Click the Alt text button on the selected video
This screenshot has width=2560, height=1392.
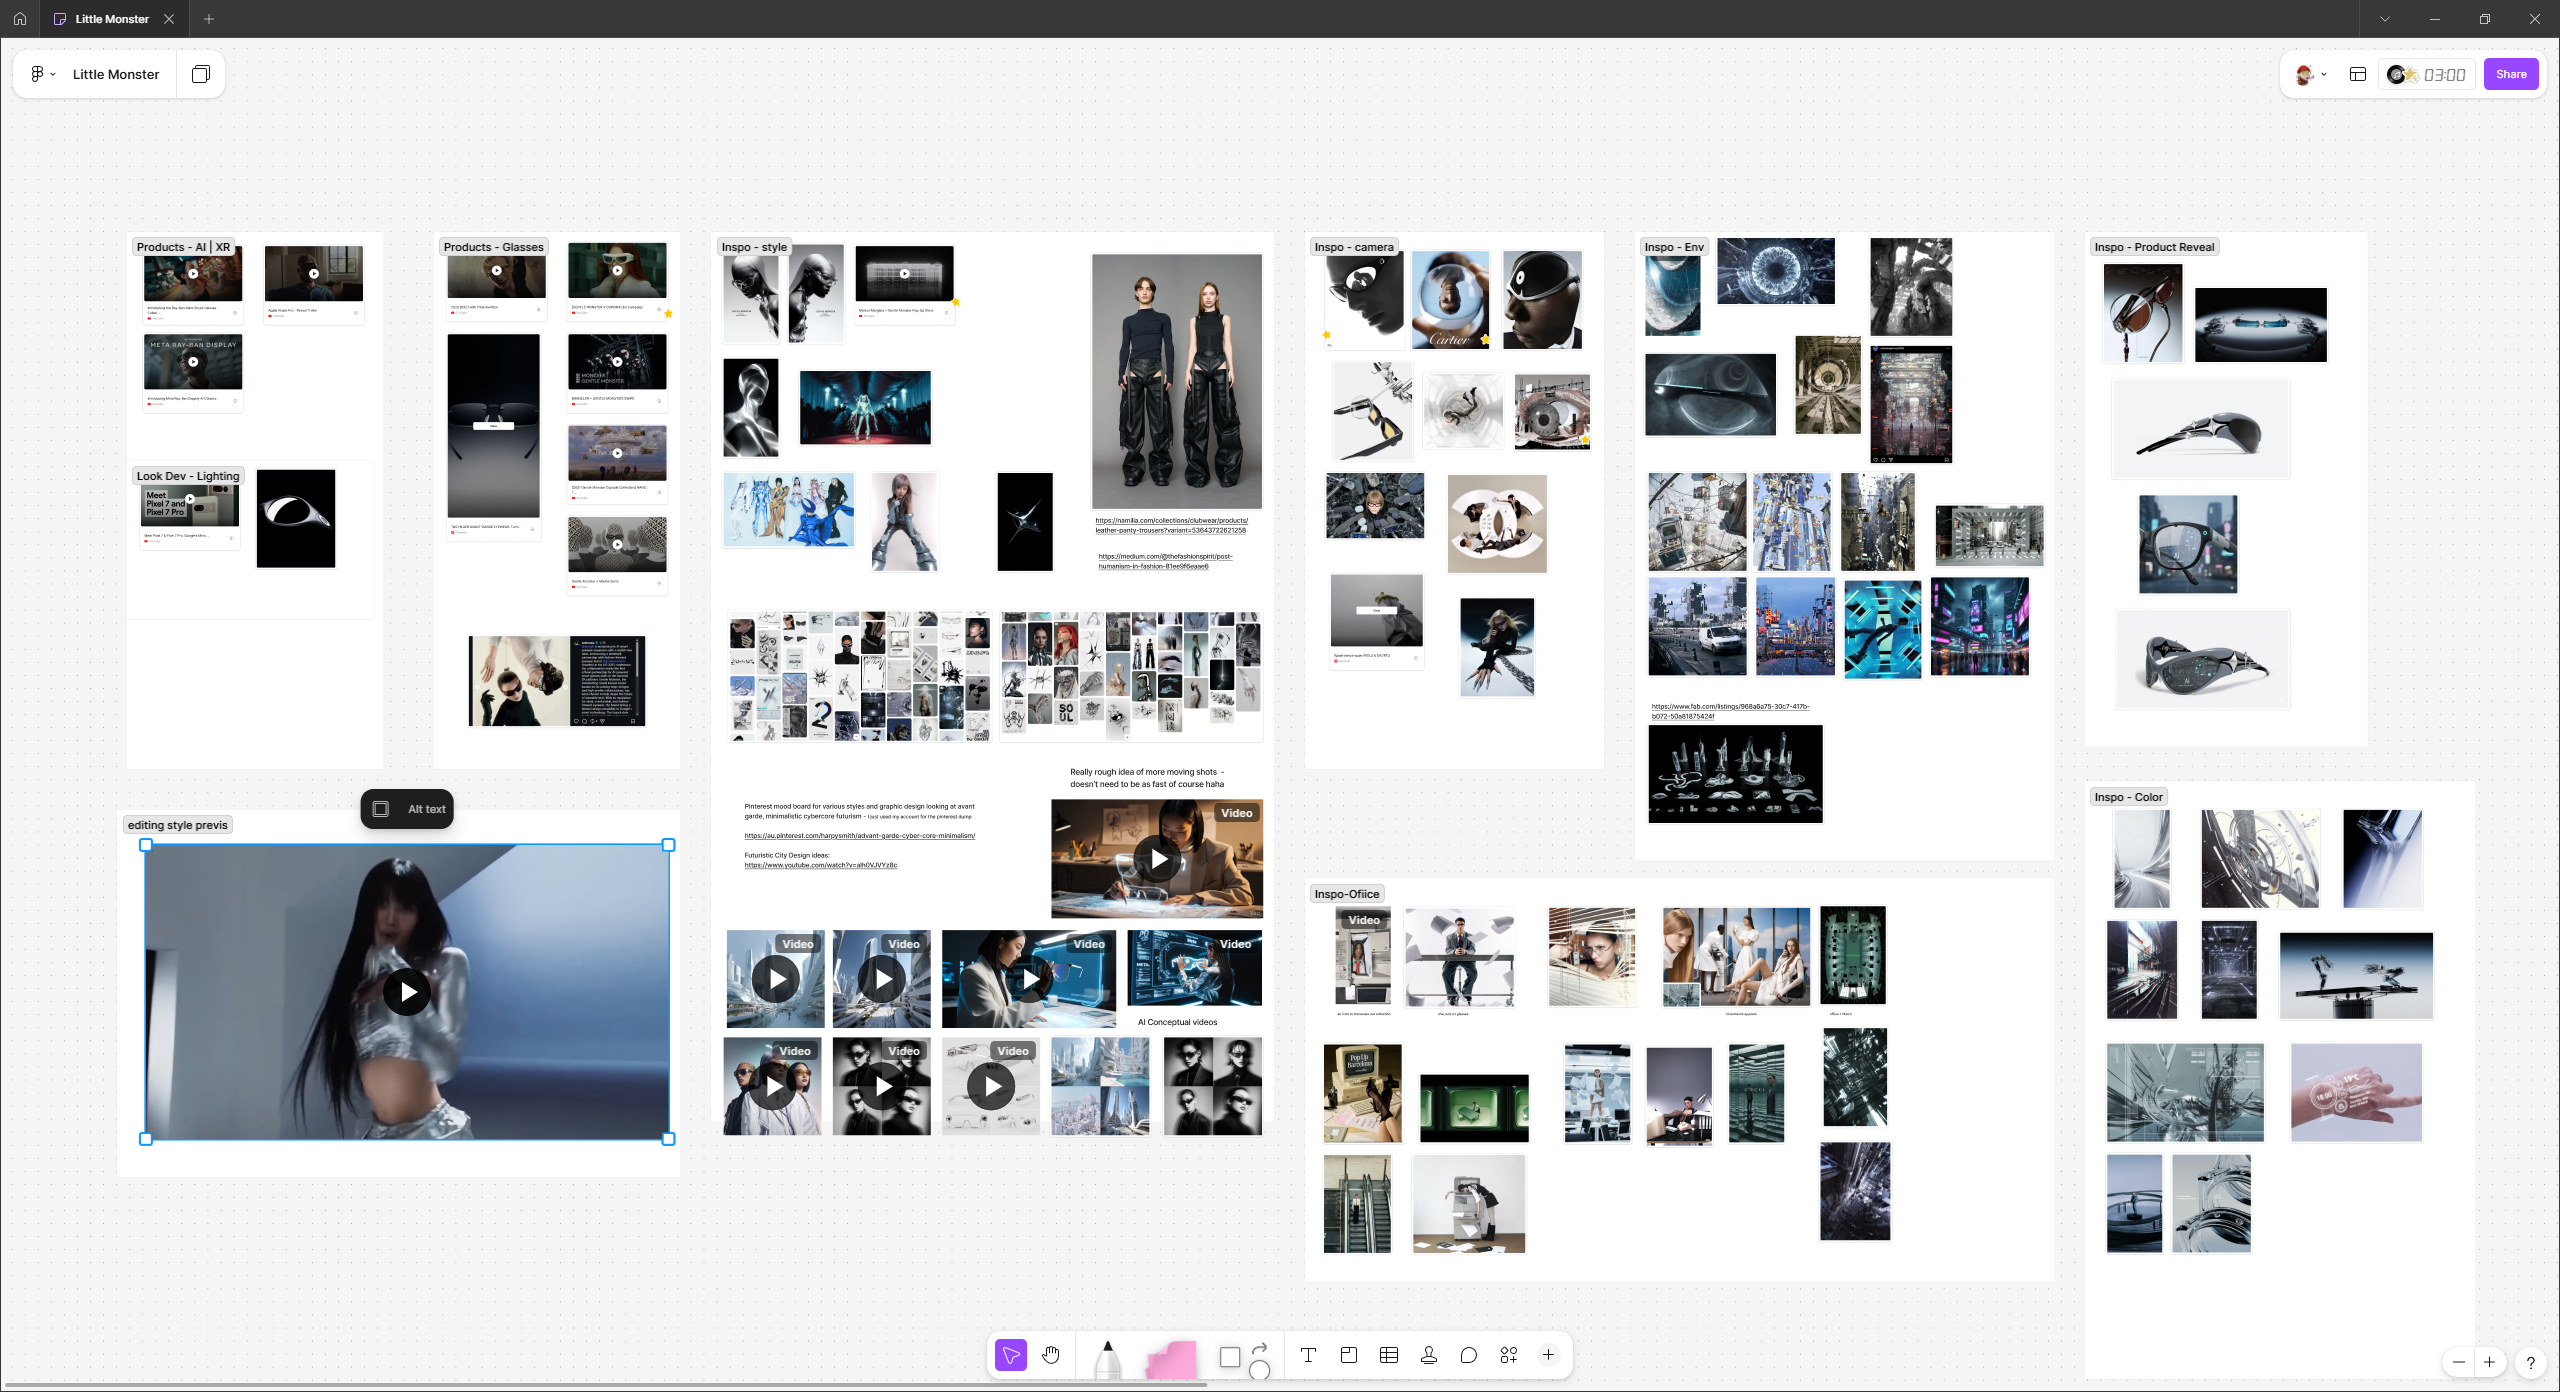407,809
